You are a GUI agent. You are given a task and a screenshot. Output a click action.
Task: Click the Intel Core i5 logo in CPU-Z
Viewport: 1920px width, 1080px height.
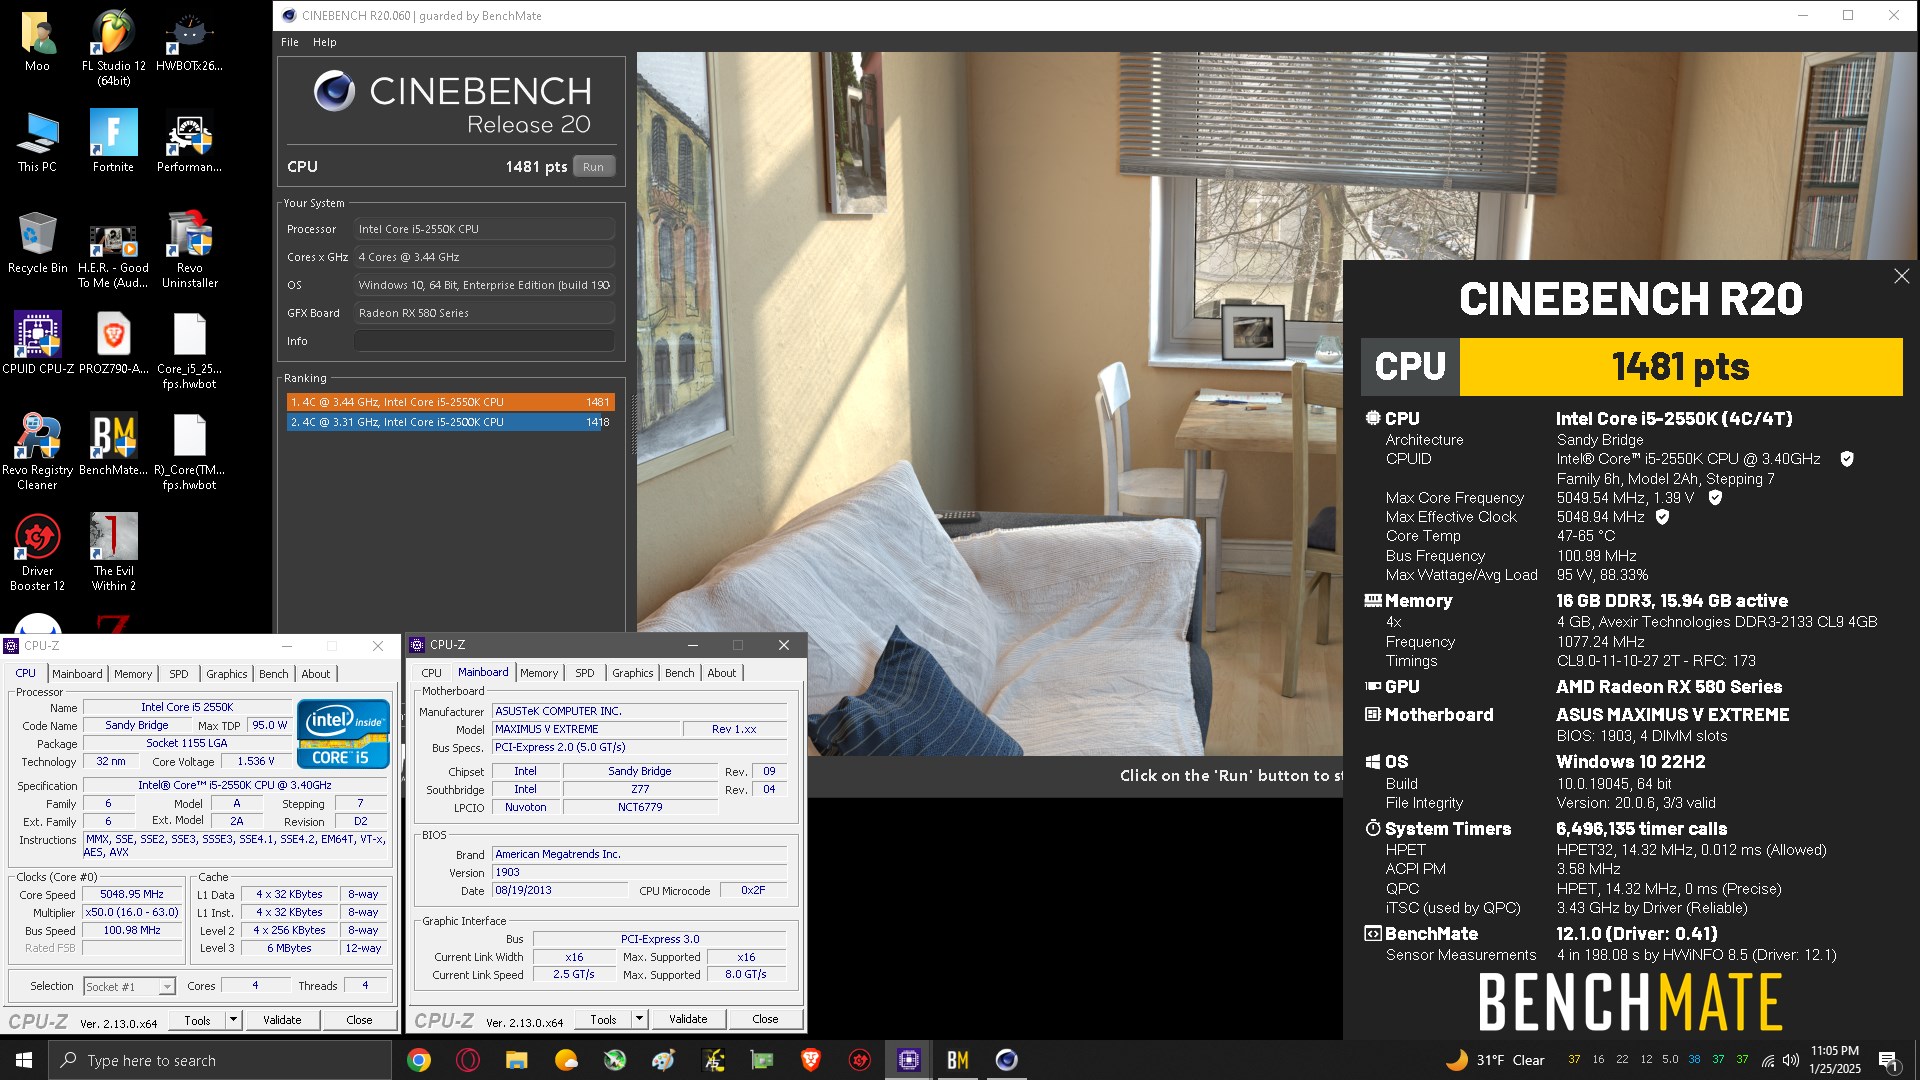(x=343, y=734)
